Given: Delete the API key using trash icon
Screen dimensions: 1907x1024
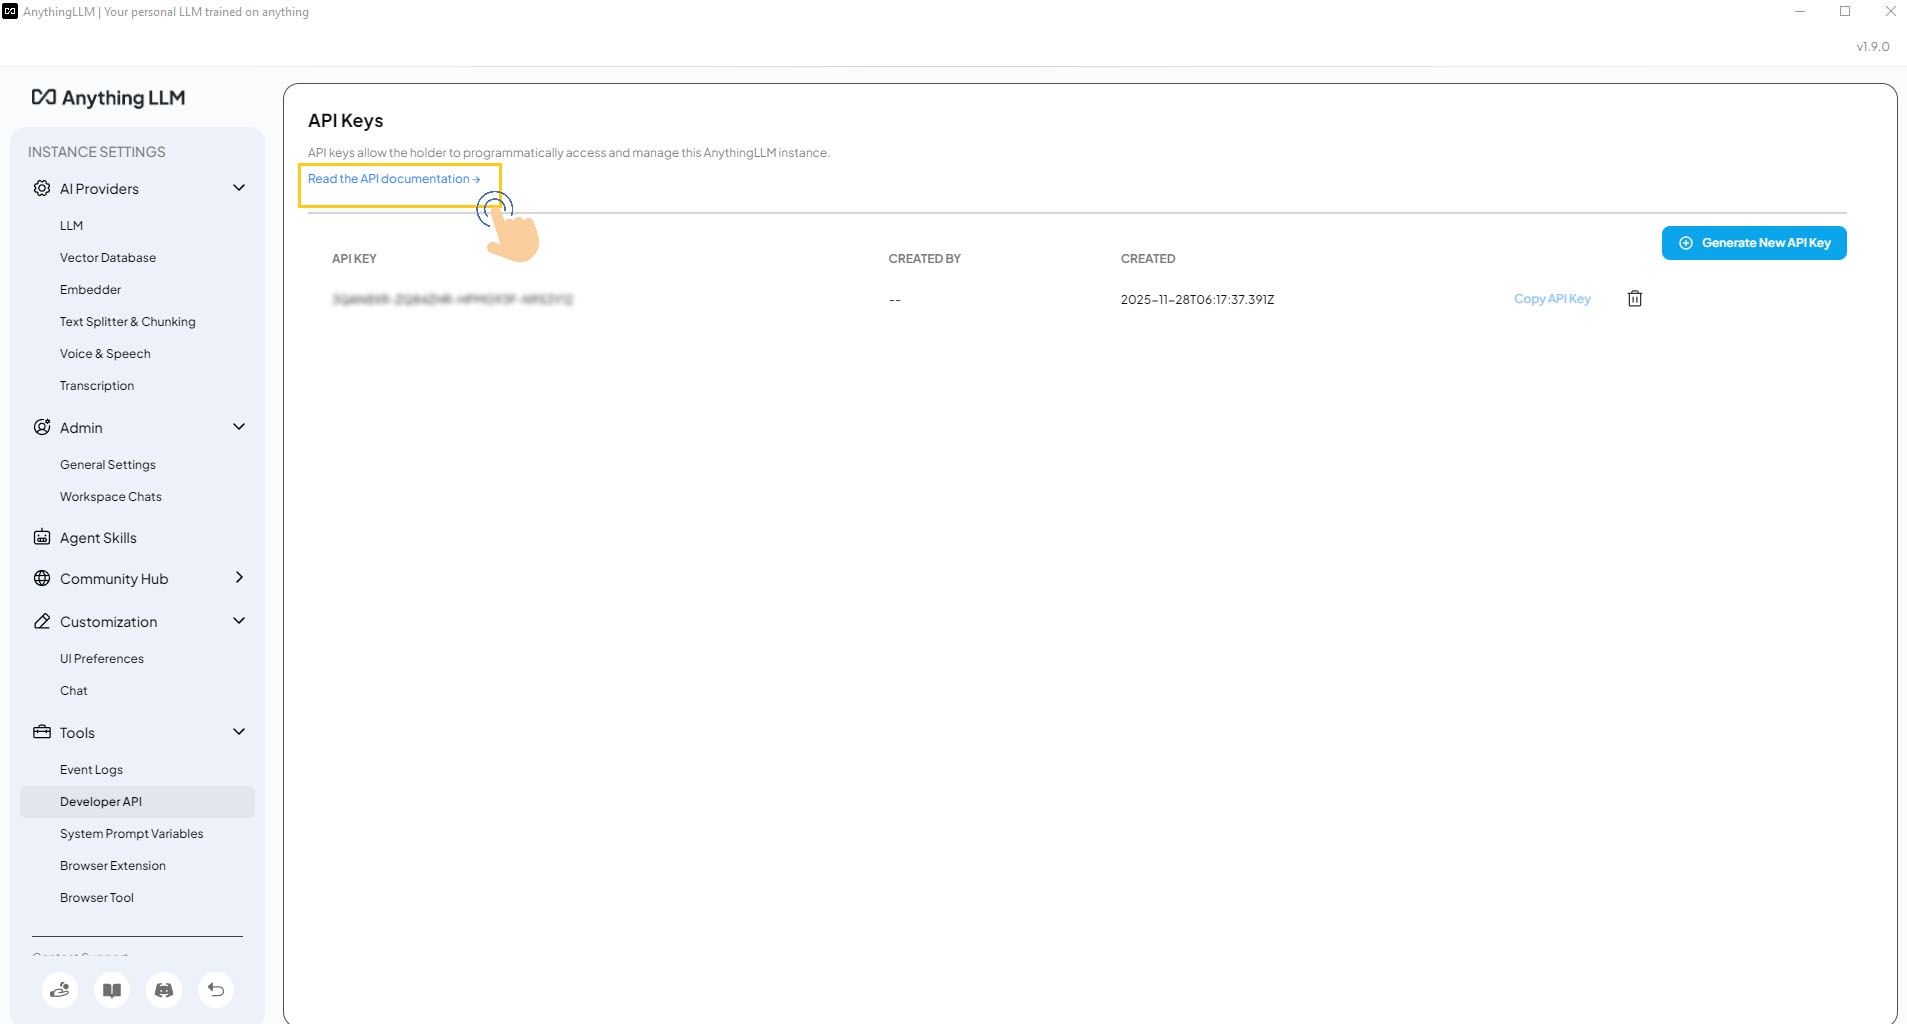Looking at the screenshot, I should tap(1634, 298).
